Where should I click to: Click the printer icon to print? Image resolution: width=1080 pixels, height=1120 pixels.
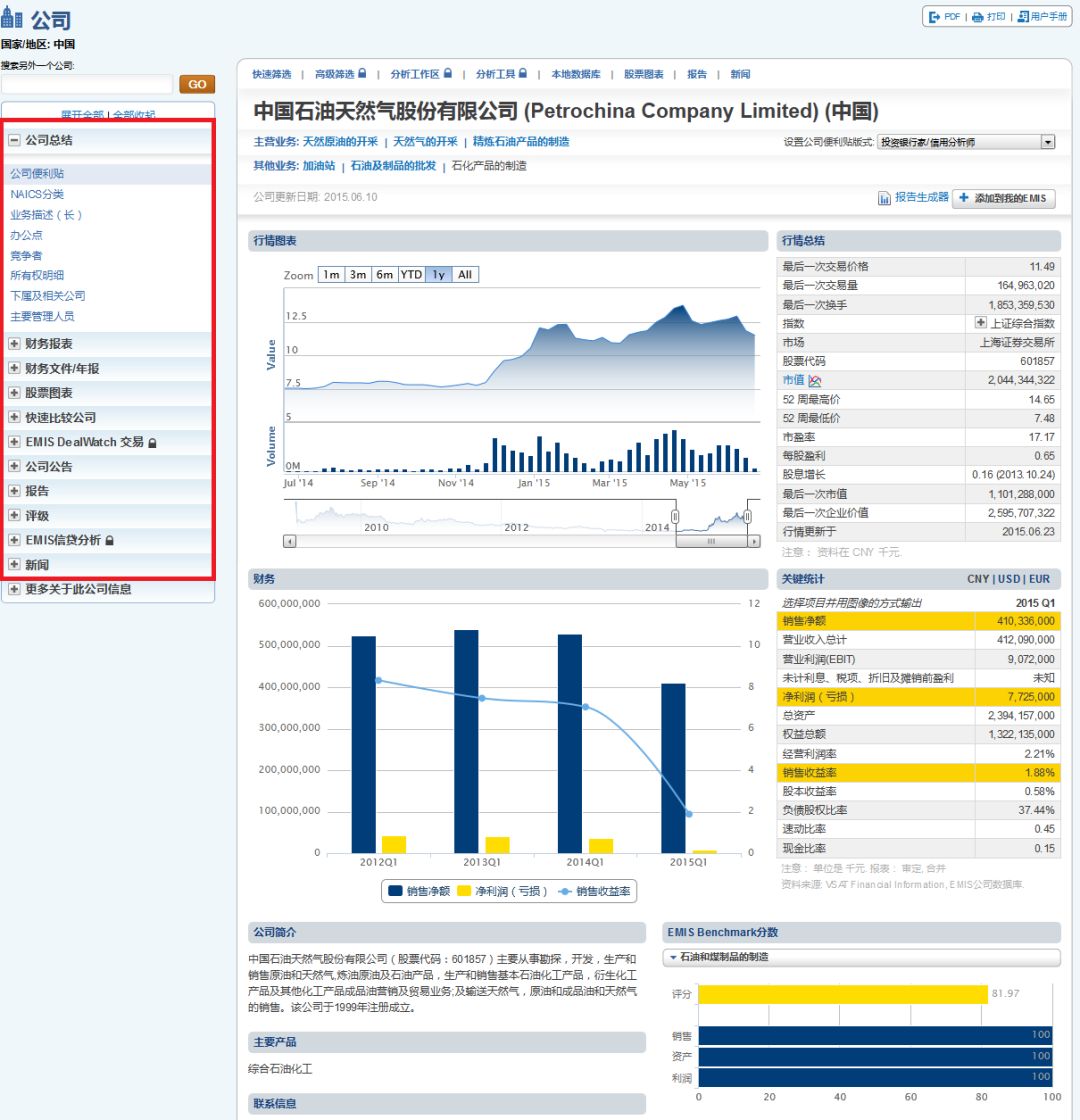click(978, 17)
